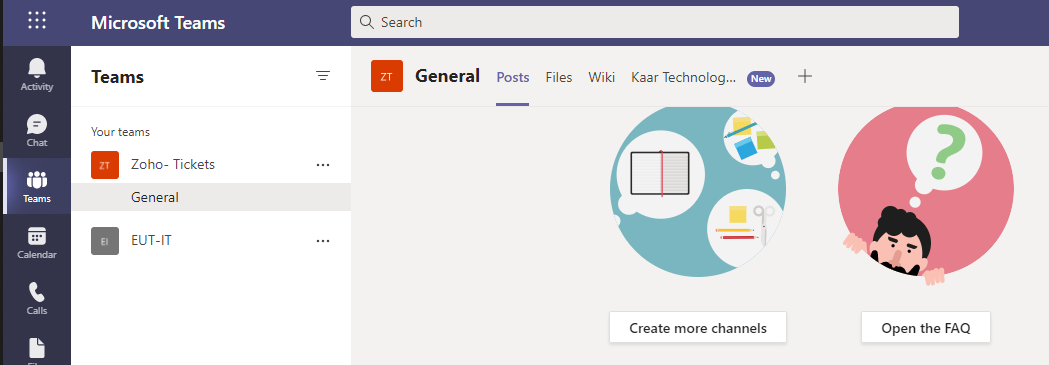The height and width of the screenshot is (365, 1049).
Task: Click the New badge
Action: [x=761, y=78]
